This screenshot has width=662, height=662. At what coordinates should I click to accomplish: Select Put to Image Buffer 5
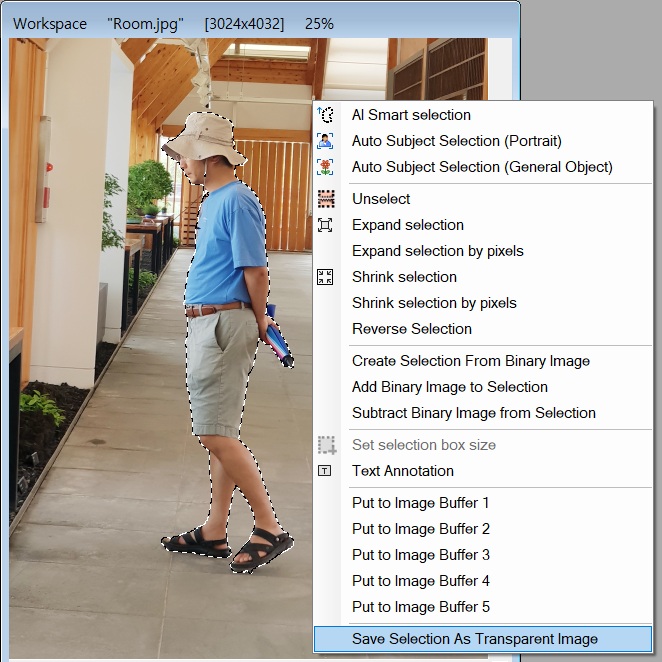point(421,607)
